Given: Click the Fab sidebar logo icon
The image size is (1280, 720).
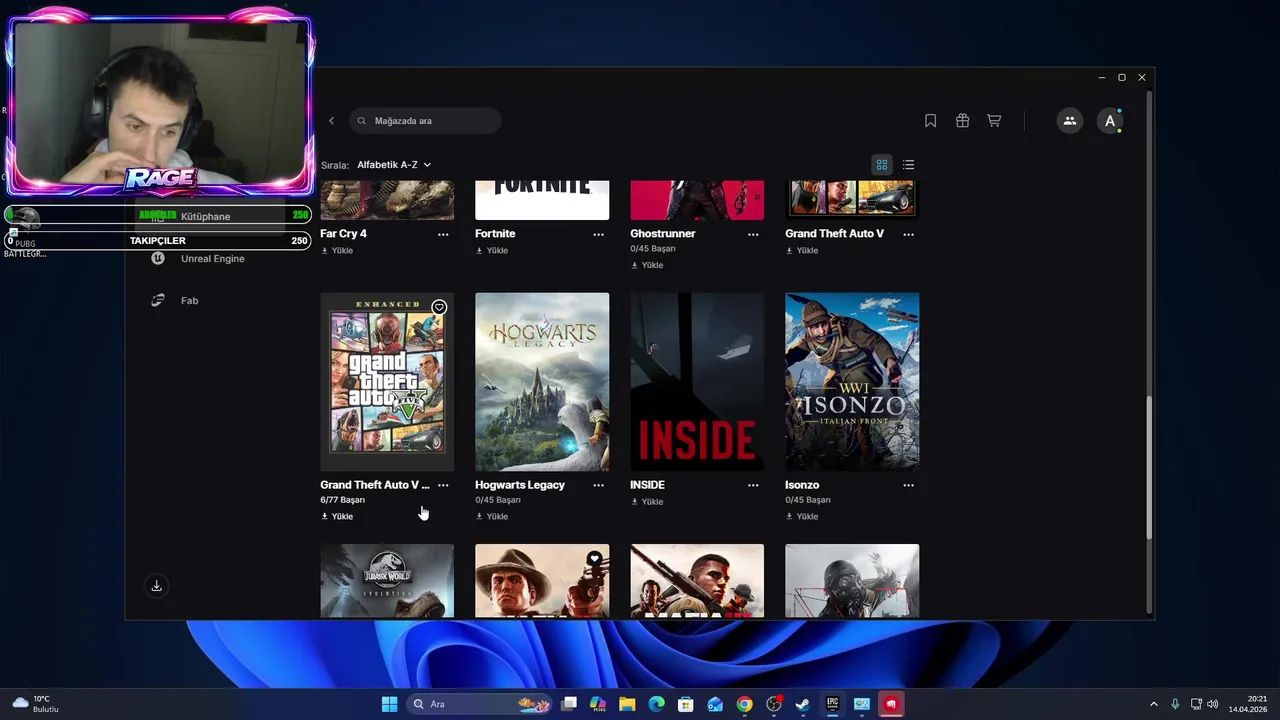Looking at the screenshot, I should [x=157, y=301].
